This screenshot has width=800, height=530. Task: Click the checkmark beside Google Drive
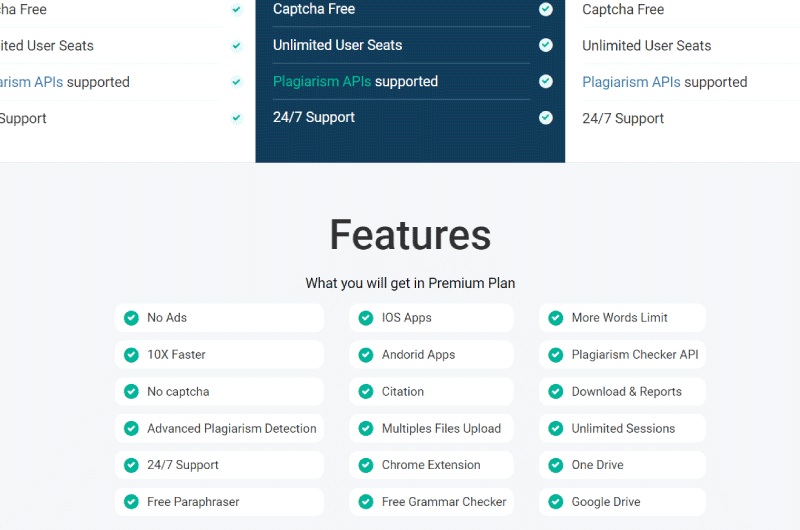(556, 502)
